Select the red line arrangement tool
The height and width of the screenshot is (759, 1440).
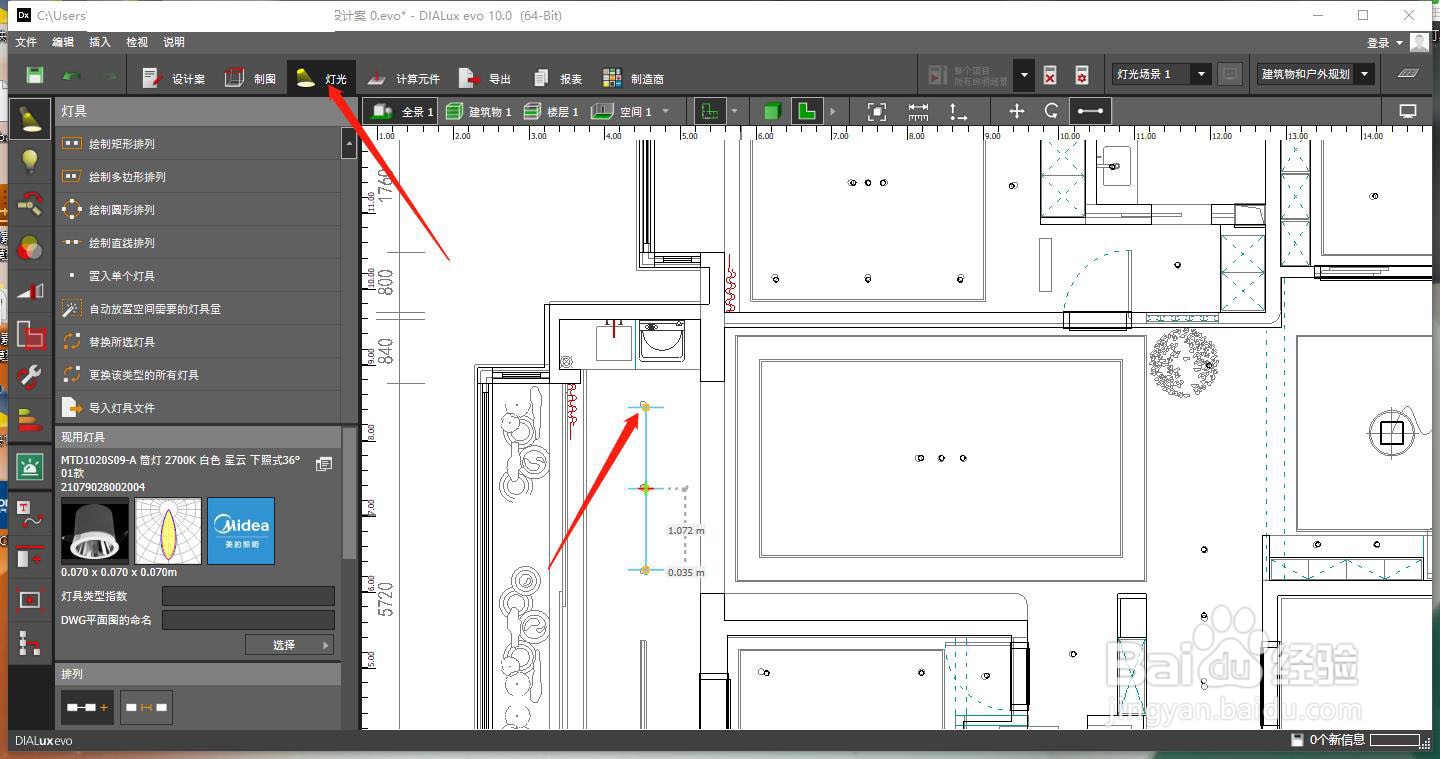(x=30, y=557)
